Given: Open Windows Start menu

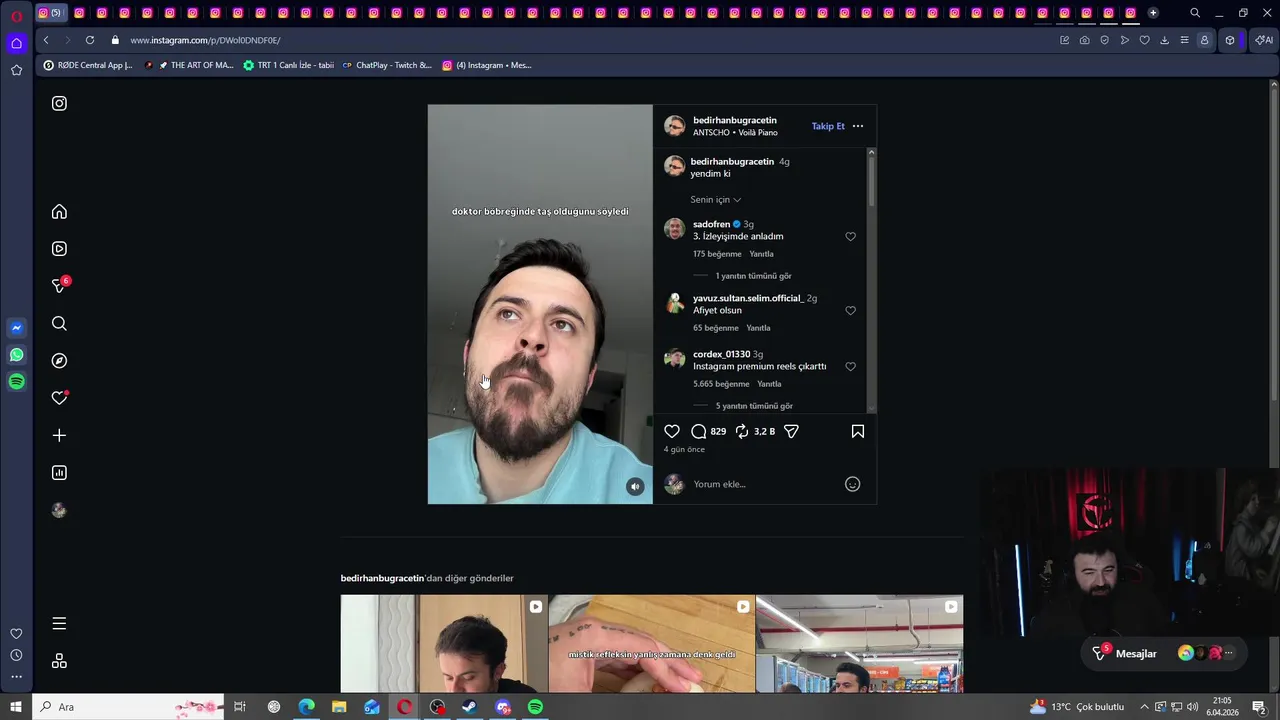Looking at the screenshot, I should coord(16,707).
